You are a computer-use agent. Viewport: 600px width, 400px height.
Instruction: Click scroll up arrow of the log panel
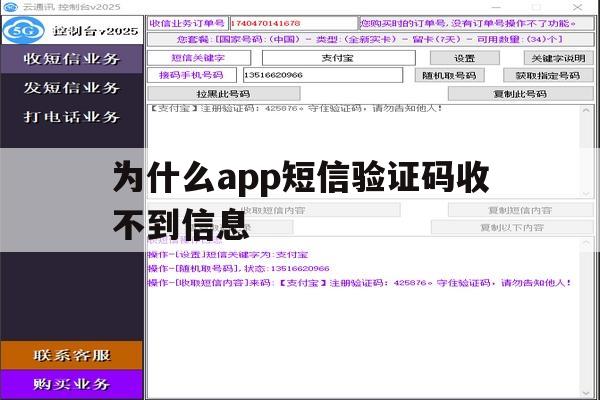(586, 243)
